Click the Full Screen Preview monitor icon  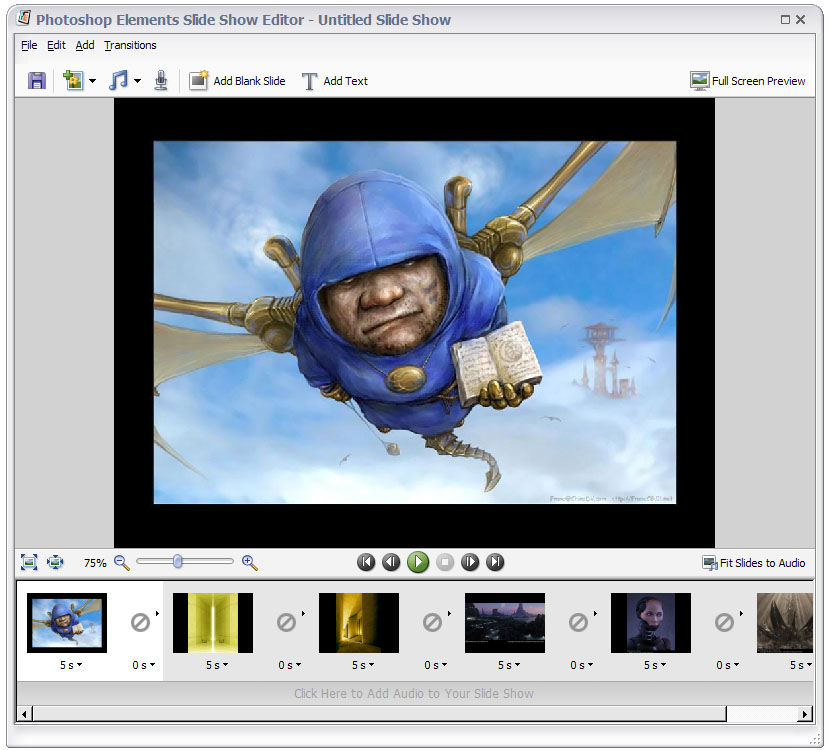click(x=700, y=81)
